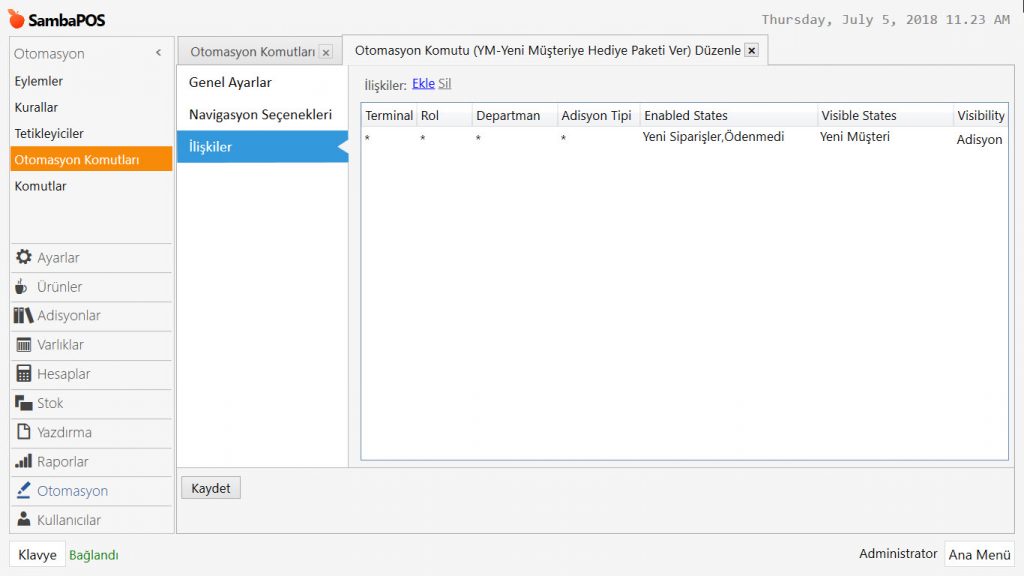1024x576 pixels.
Task: Select Kurallar in the Otomasyon list
Action: coord(36,107)
